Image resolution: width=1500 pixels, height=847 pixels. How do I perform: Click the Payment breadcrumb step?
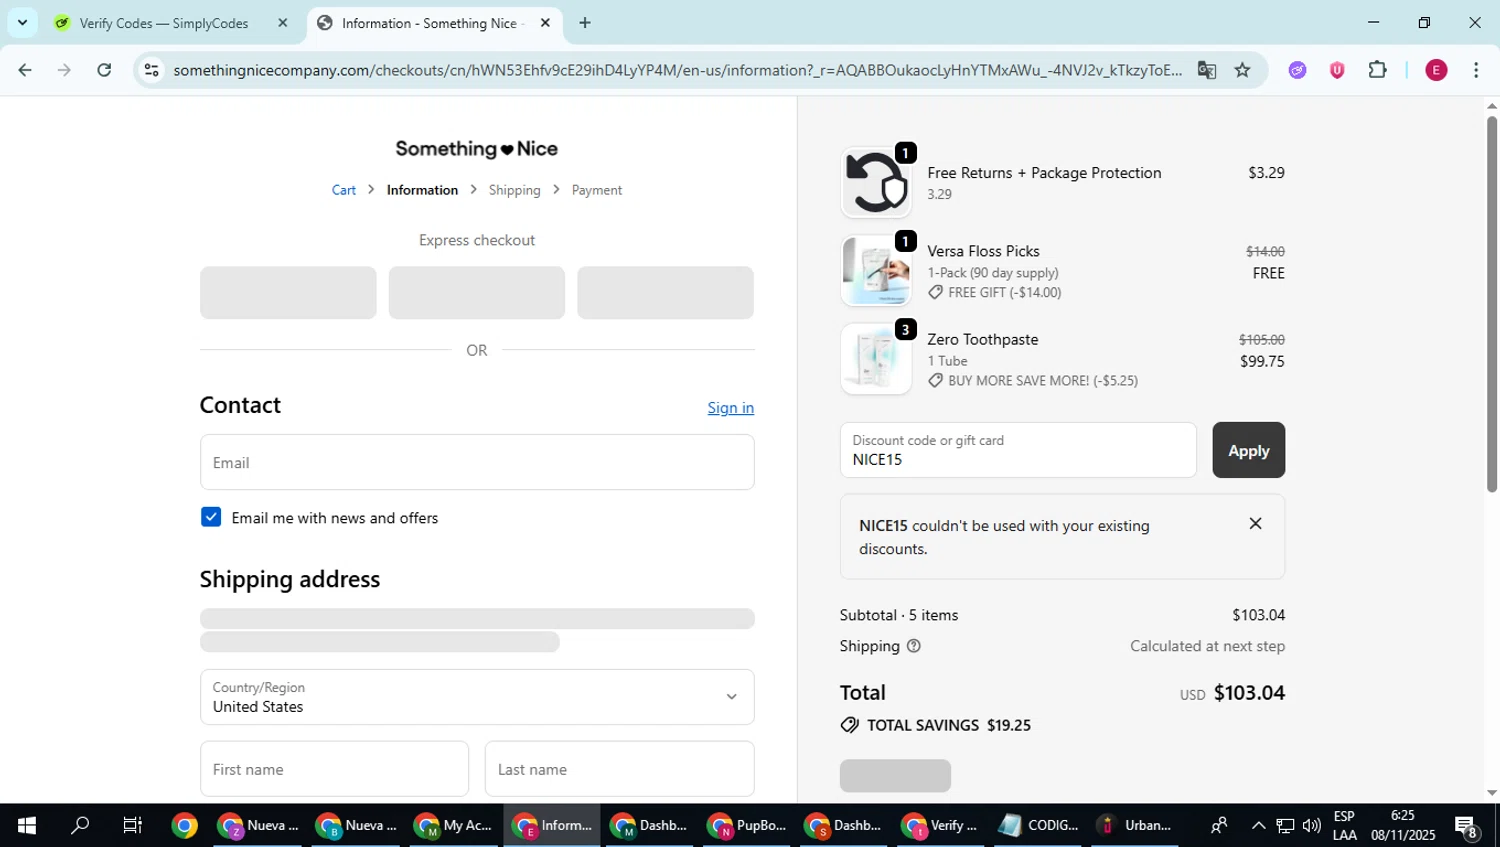(x=597, y=190)
